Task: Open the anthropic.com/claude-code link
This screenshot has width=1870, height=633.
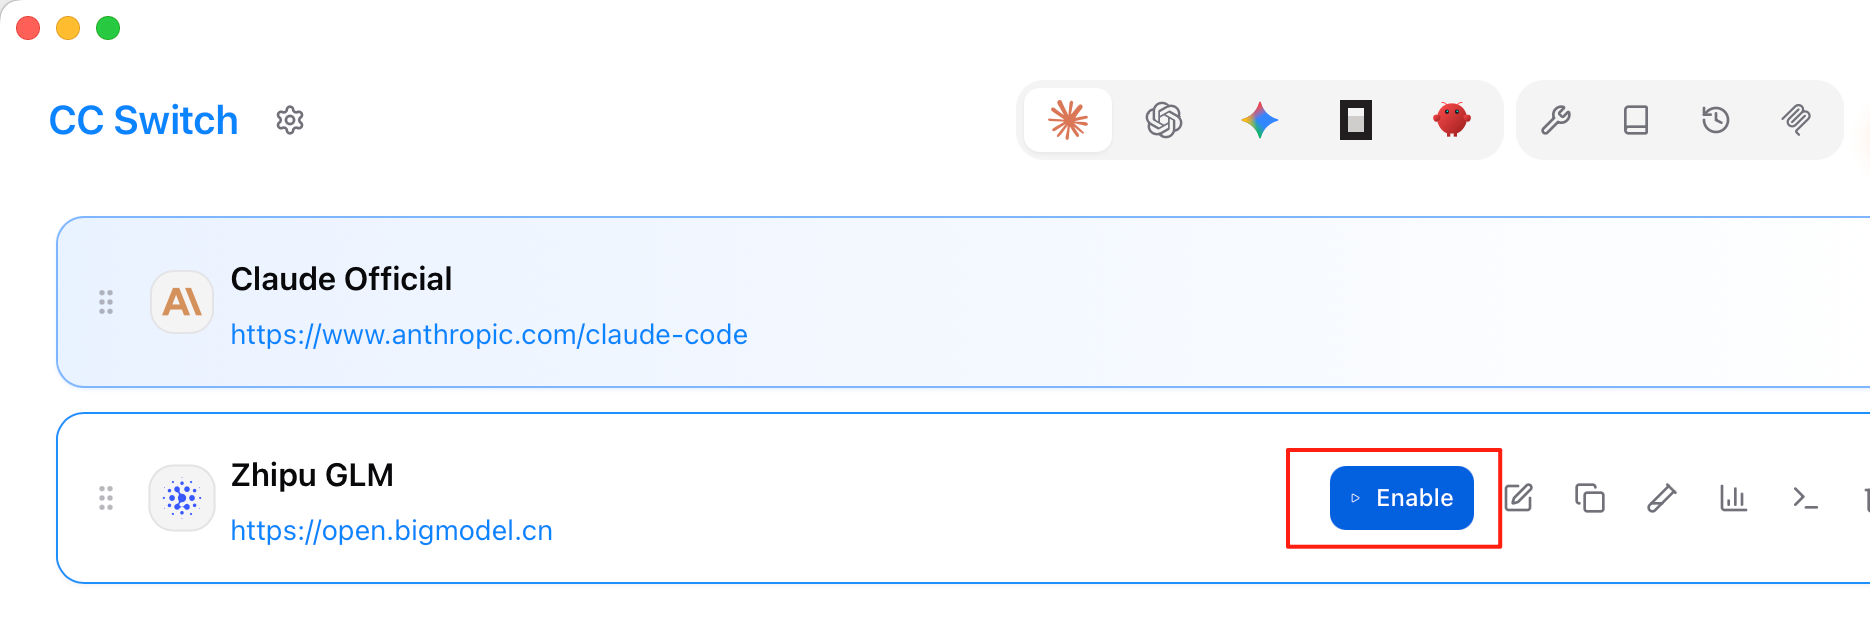Action: tap(489, 334)
